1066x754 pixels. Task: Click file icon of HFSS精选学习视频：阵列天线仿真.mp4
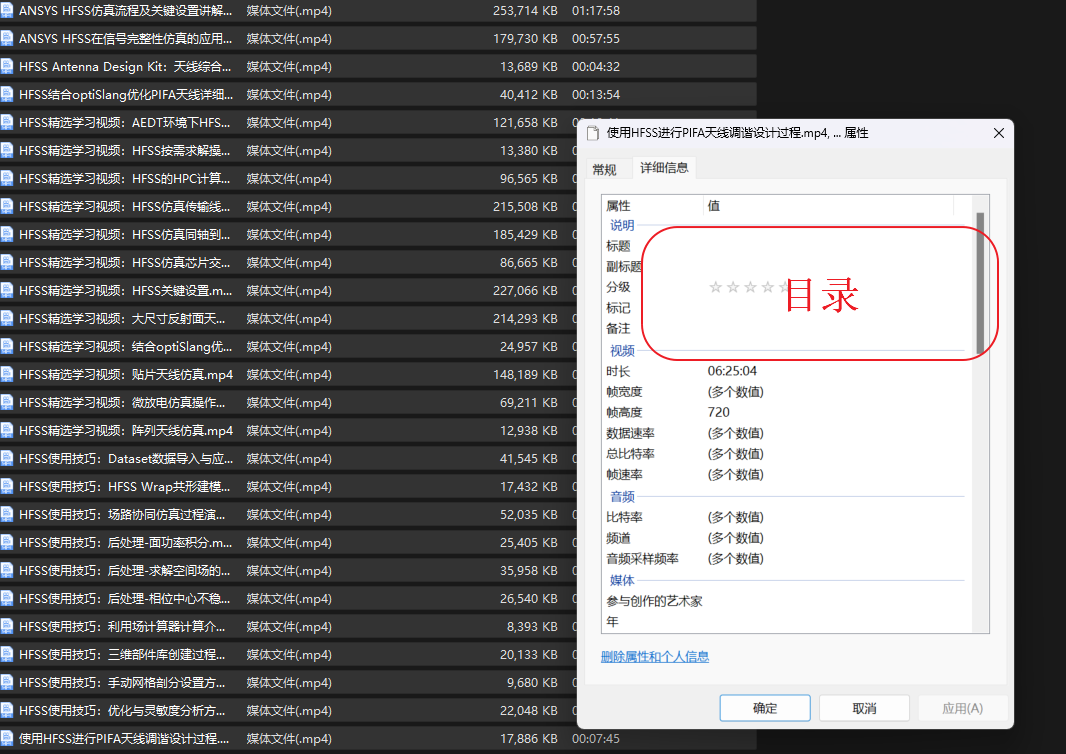tap(7, 430)
